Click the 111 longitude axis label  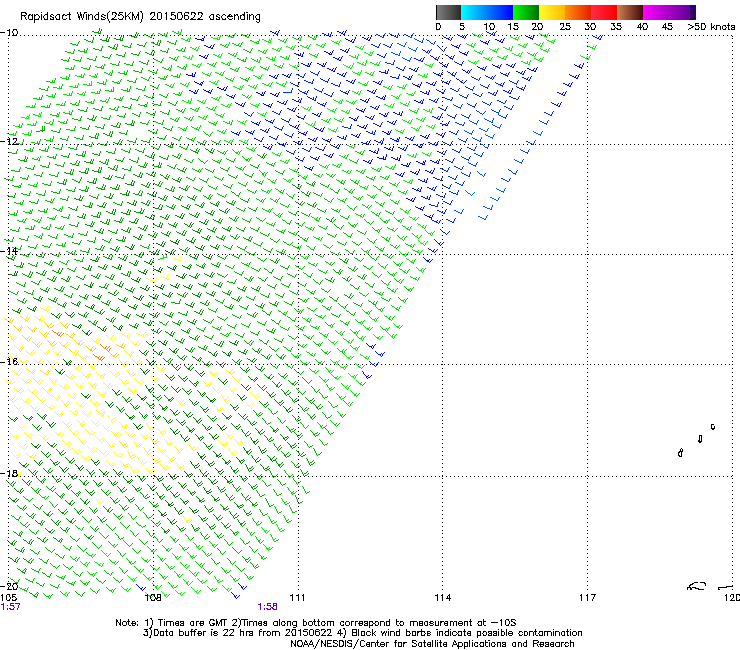297,598
